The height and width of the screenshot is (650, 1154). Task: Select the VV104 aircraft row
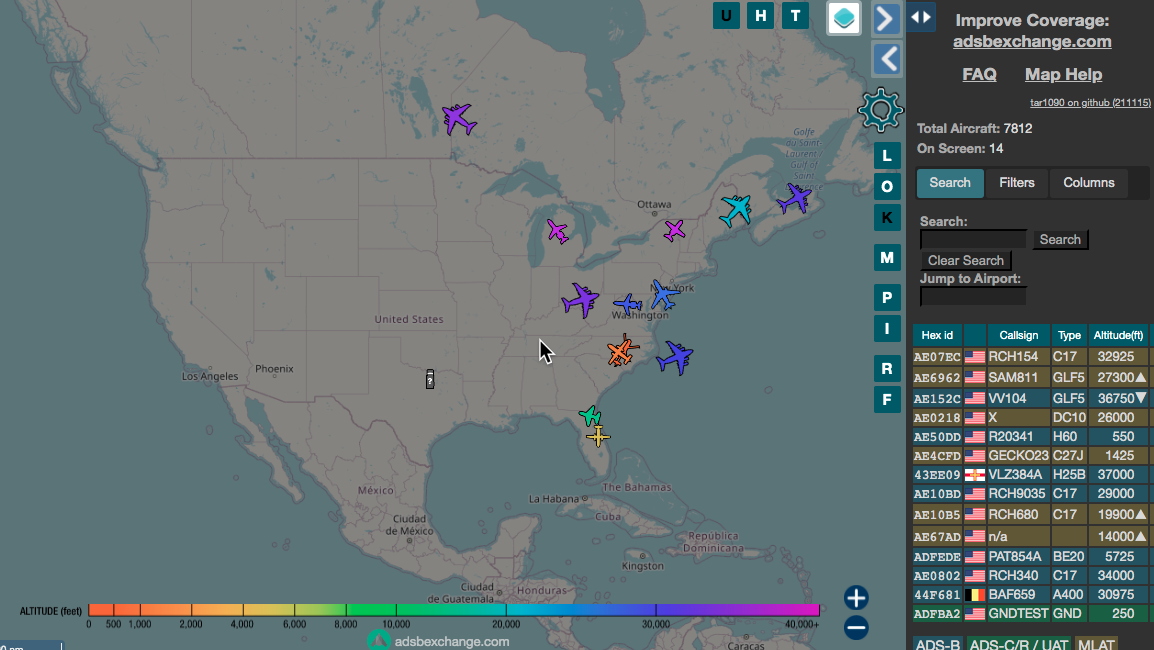tap(1030, 398)
